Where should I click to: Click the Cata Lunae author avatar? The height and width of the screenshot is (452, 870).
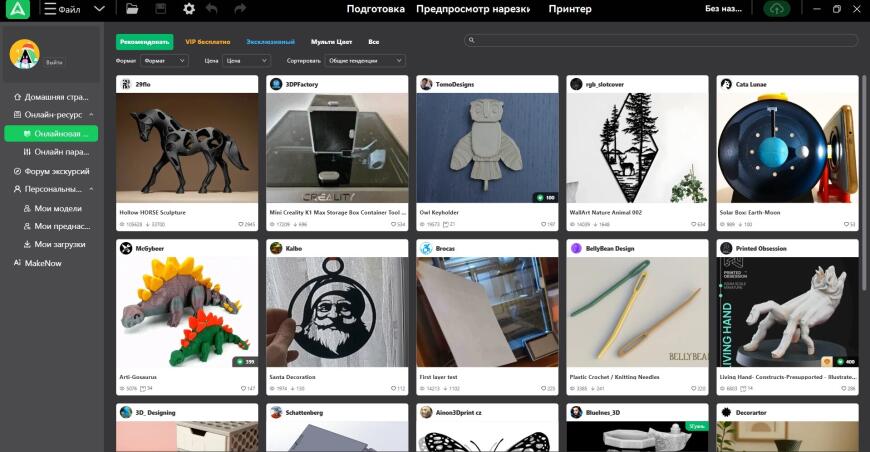pyautogui.click(x=726, y=84)
